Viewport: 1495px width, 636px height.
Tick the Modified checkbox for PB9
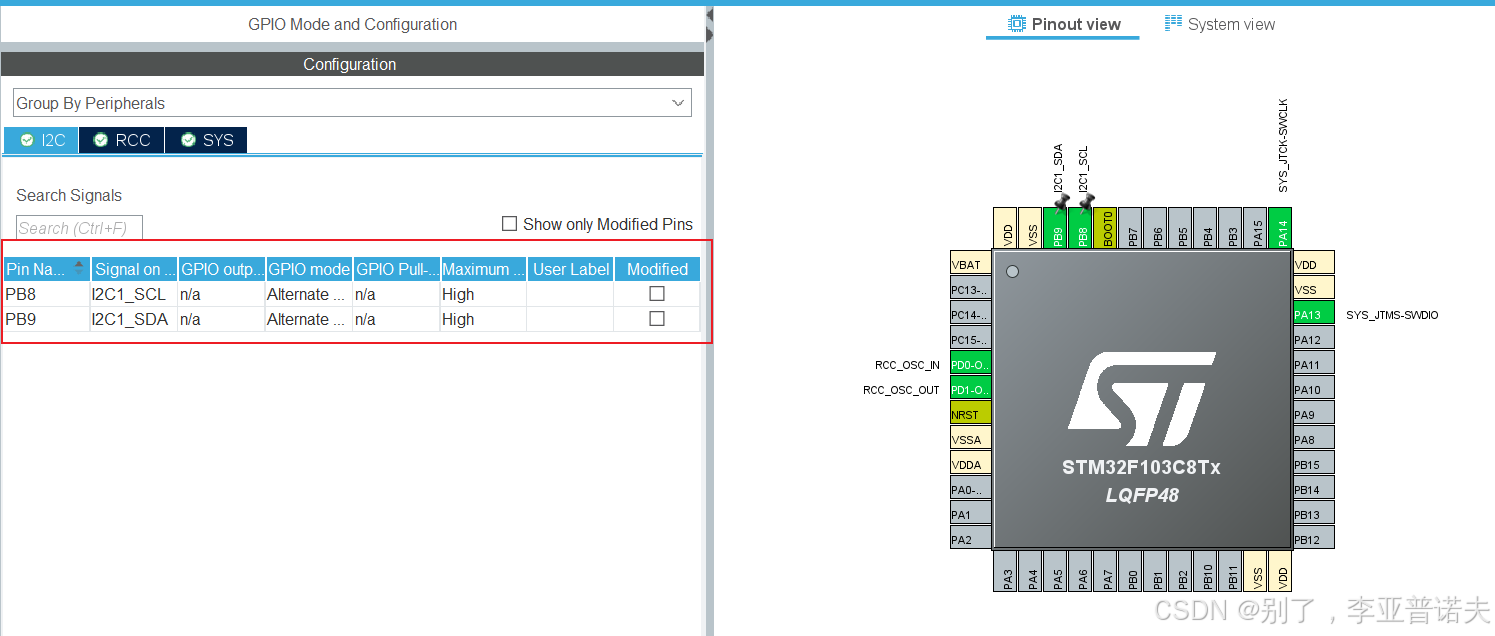coord(657,319)
